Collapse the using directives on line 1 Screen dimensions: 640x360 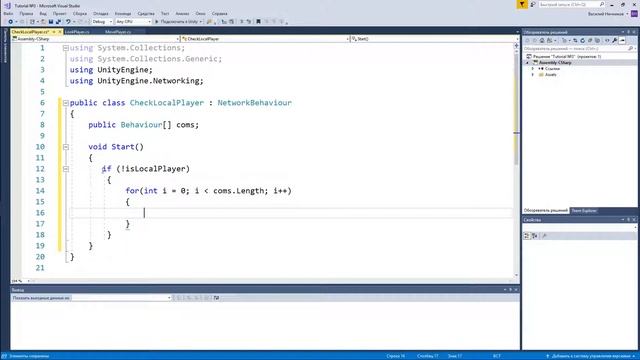coord(66,48)
